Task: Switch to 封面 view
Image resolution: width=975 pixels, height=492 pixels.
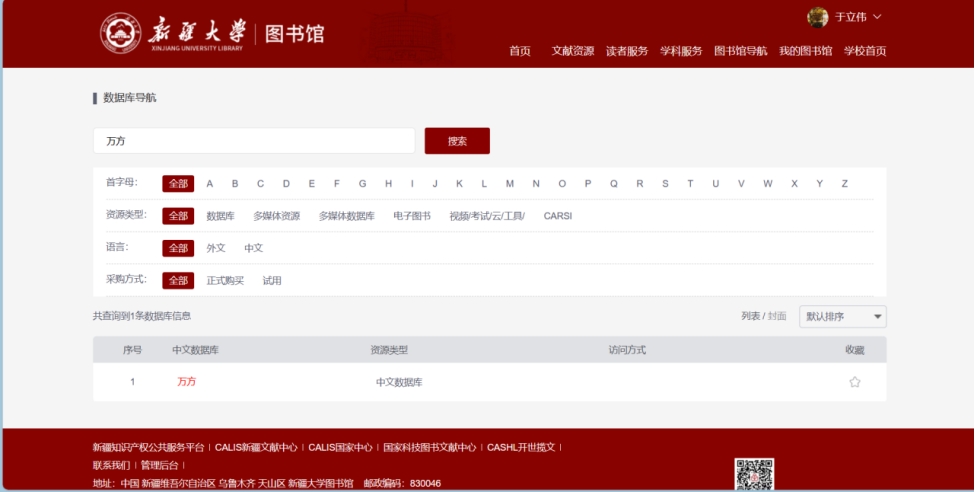Action: pos(777,316)
